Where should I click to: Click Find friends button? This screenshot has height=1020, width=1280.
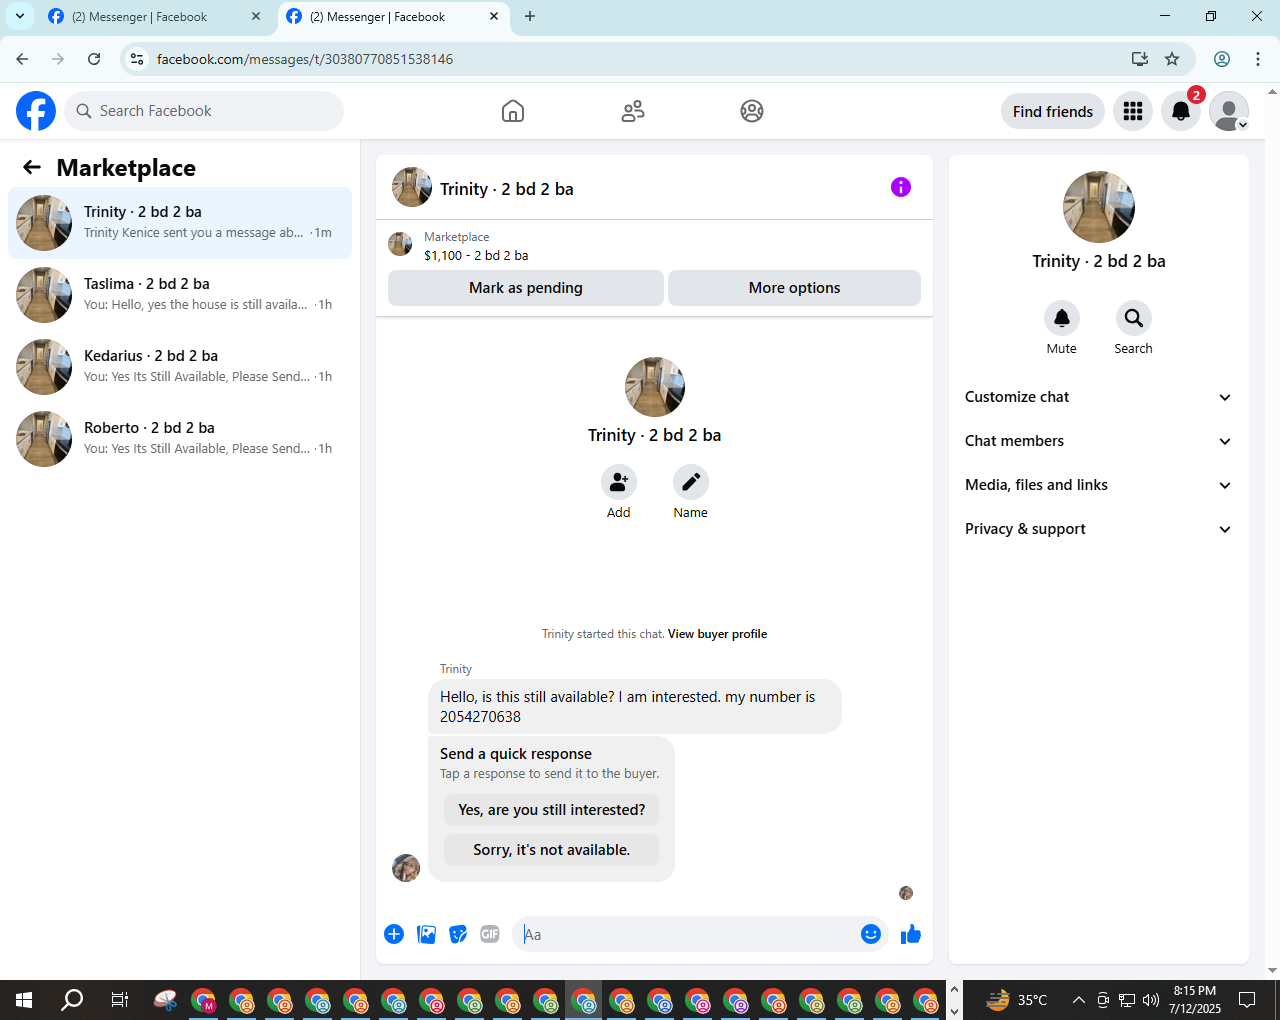pyautogui.click(x=1053, y=111)
